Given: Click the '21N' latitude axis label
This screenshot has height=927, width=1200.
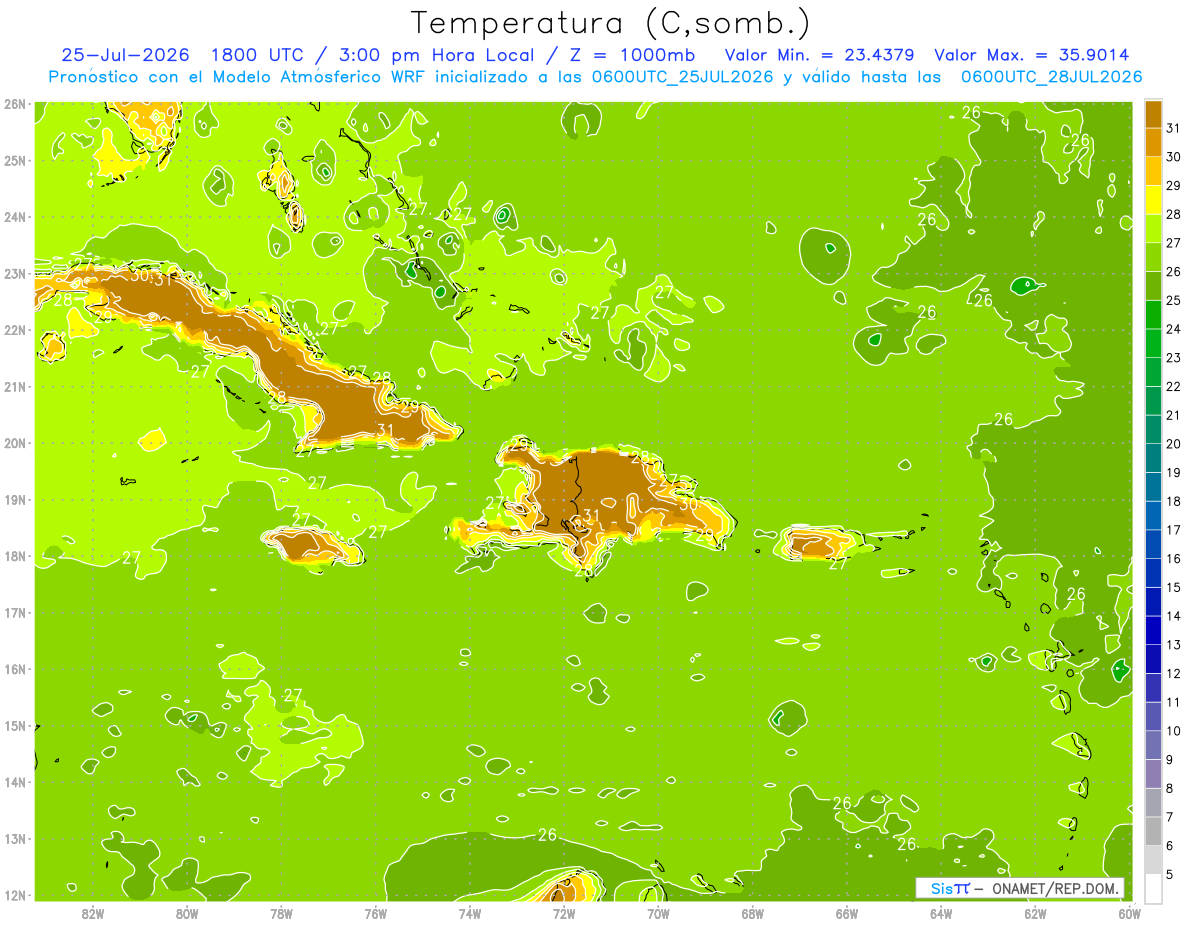Looking at the screenshot, I should tap(14, 386).
